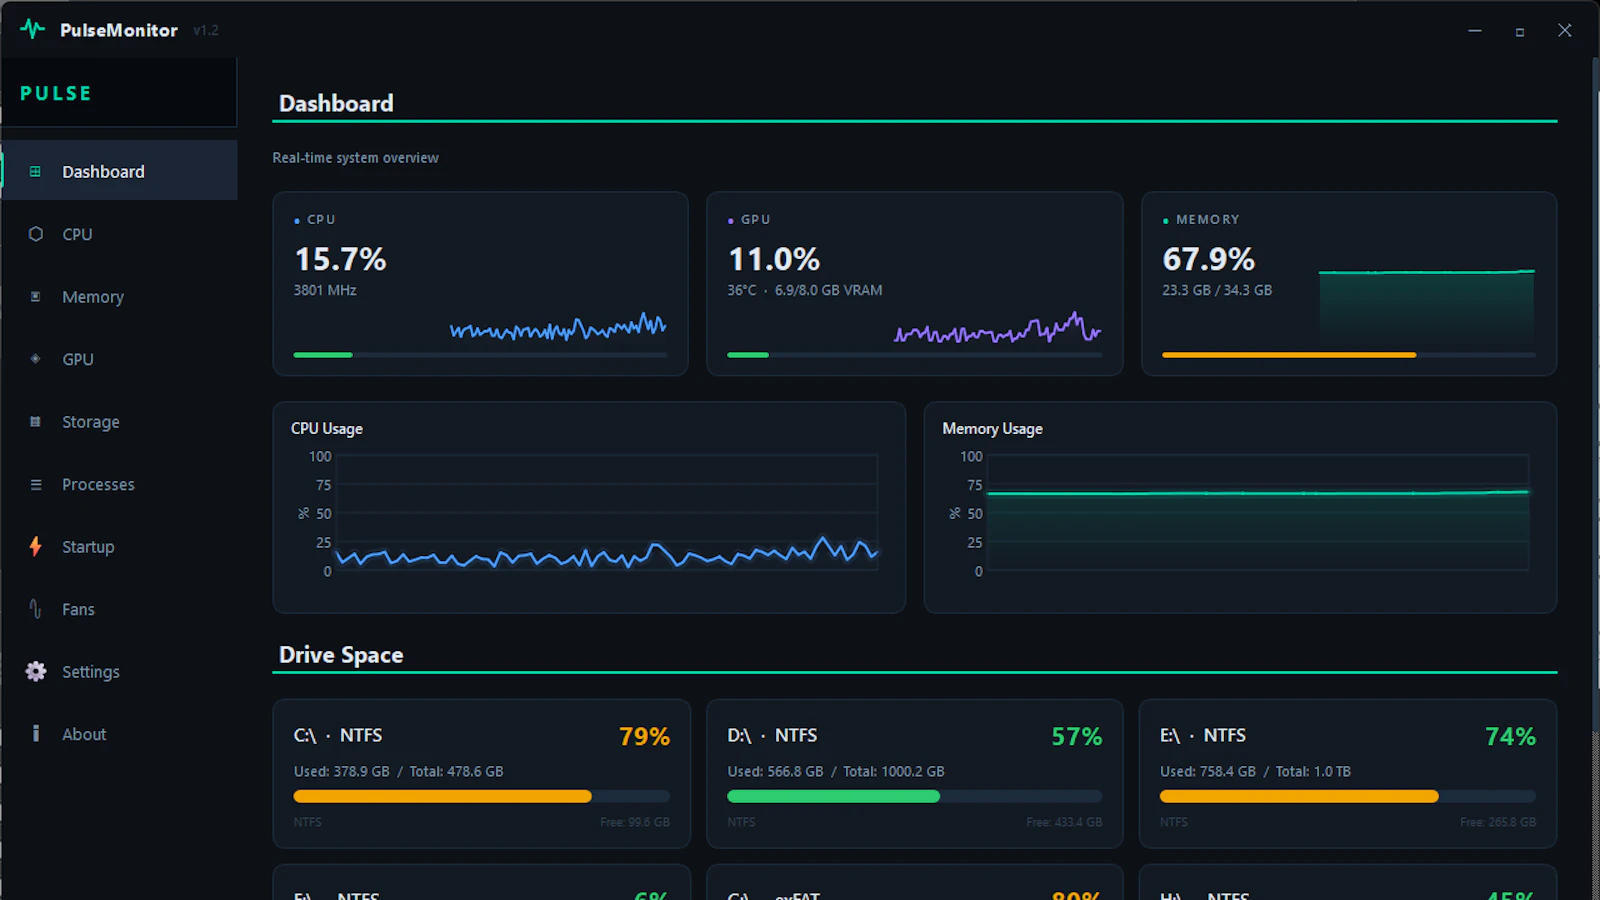
Task: Click the Memory card orange usage bar
Action: pyautogui.click(x=1348, y=355)
